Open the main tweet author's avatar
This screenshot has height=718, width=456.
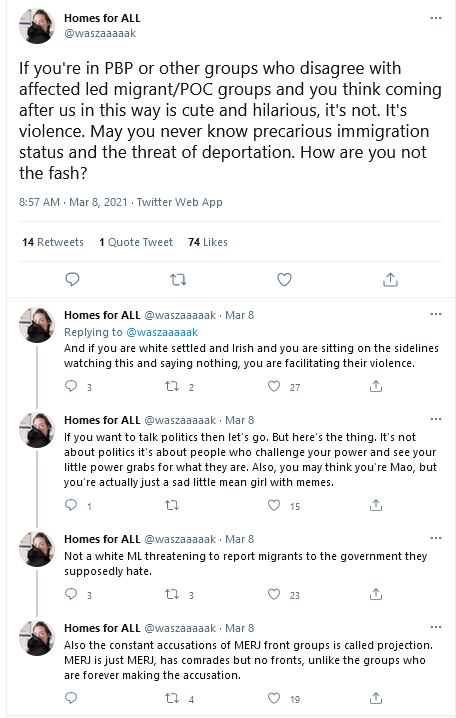coord(37,26)
